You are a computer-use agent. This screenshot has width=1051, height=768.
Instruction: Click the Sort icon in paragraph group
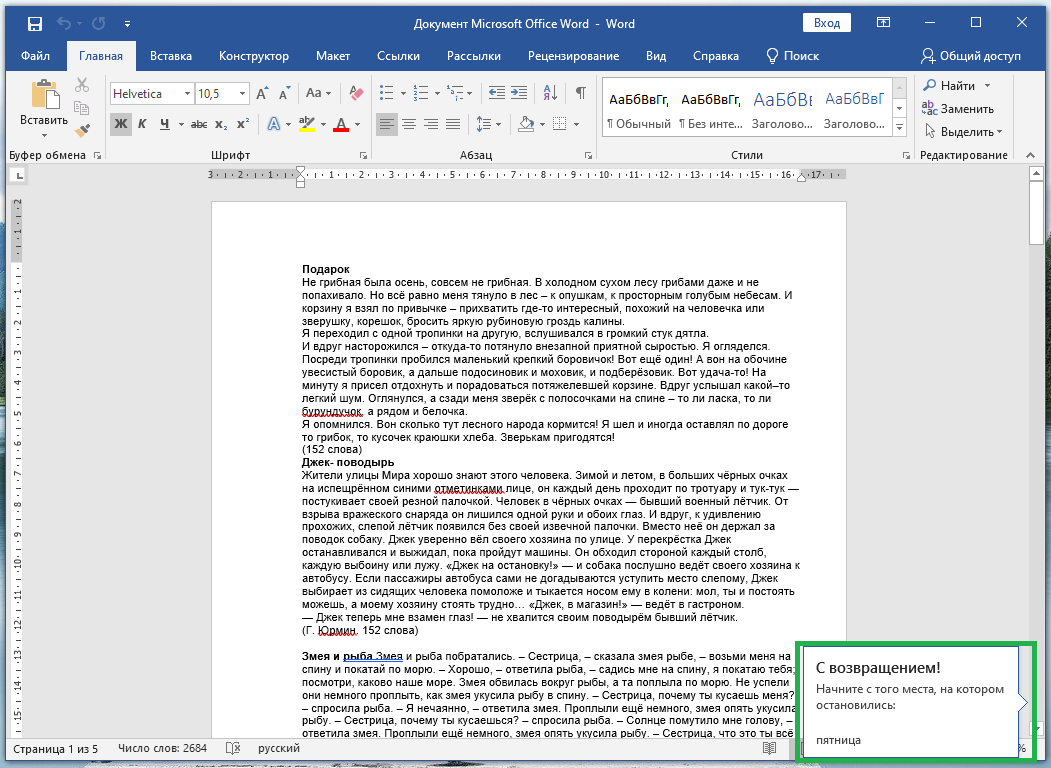[549, 93]
